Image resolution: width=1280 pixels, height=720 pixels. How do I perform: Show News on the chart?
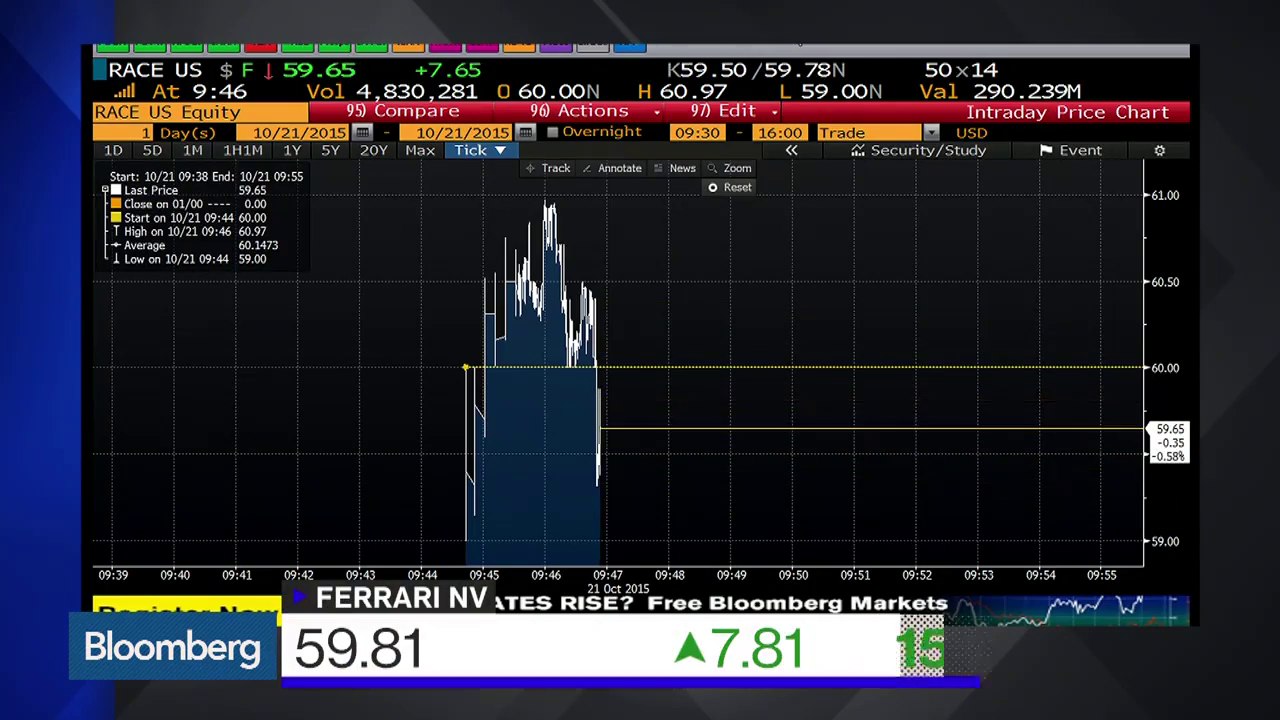click(674, 168)
